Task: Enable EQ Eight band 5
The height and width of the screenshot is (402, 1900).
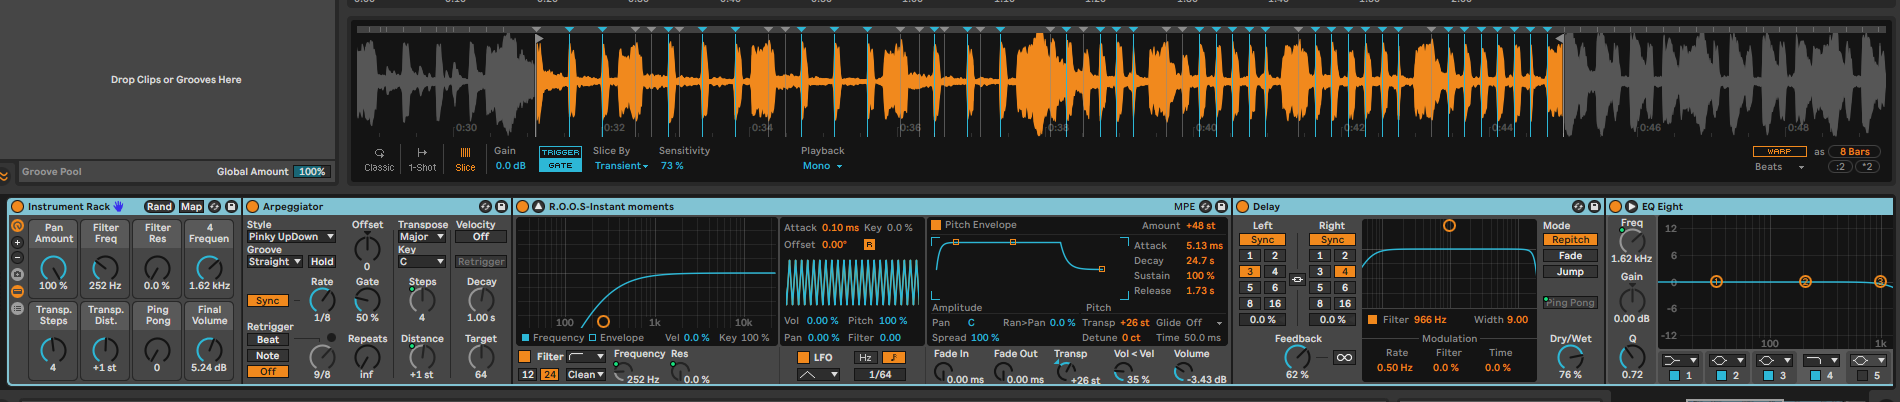Action: tap(1861, 376)
